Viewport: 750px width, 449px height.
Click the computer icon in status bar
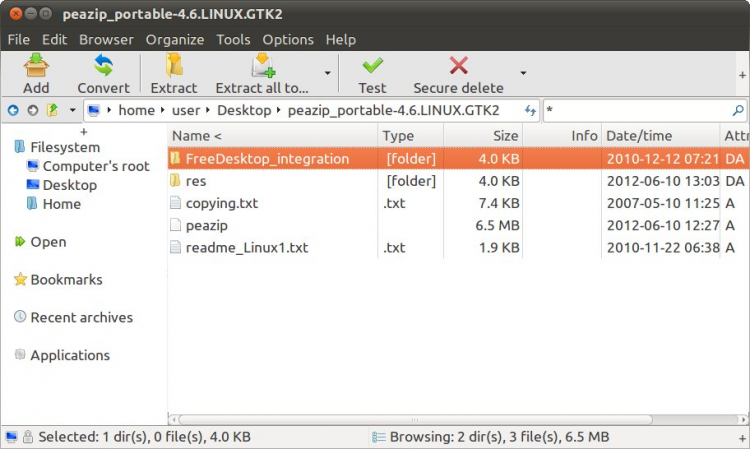pos(11,437)
